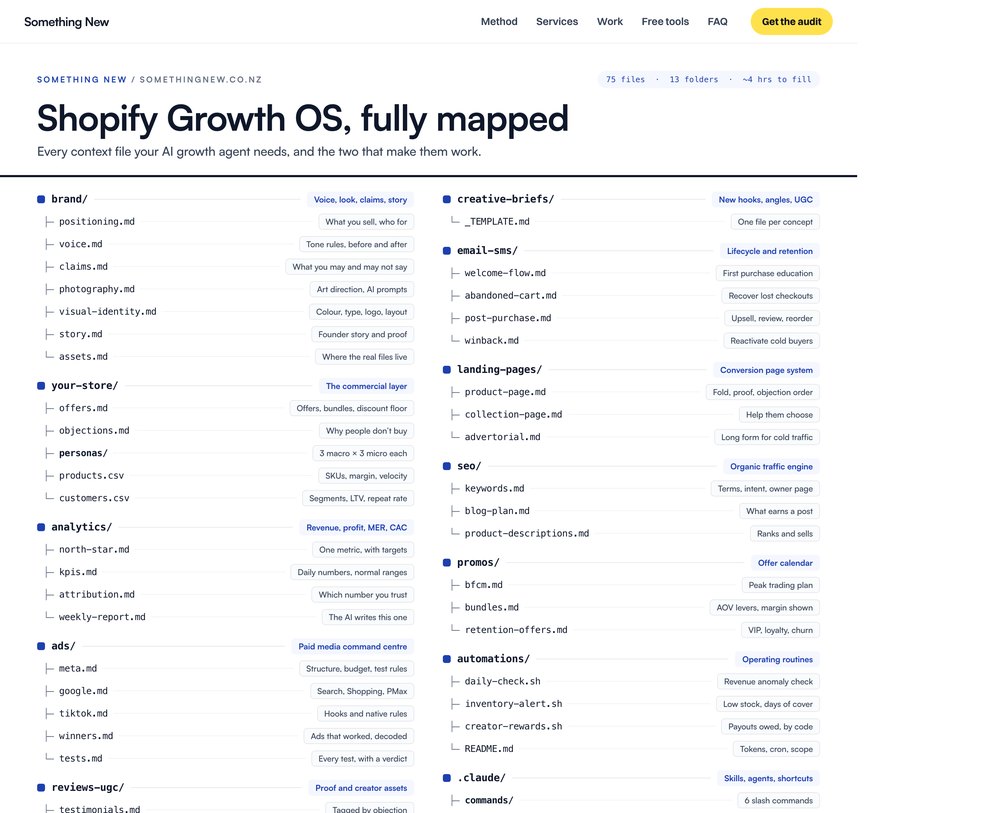
Task: Click the 'Organic traffic engine' tag
Action: (x=771, y=467)
